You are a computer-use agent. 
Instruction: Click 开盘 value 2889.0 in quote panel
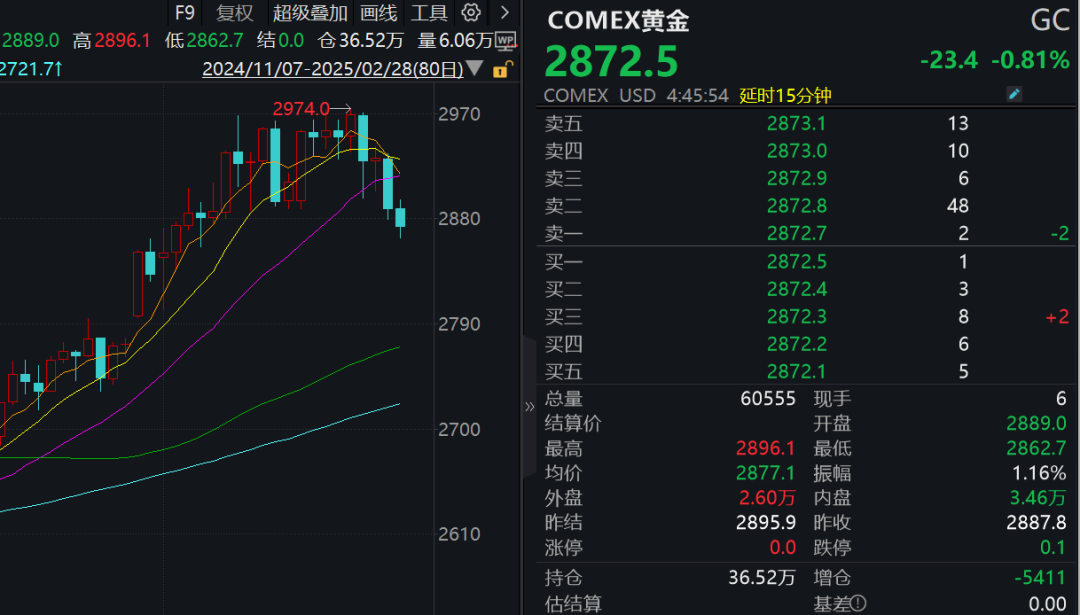[1036, 423]
